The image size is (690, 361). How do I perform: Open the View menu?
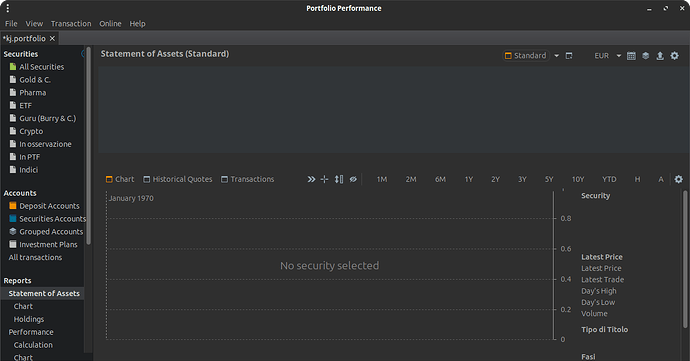point(34,24)
